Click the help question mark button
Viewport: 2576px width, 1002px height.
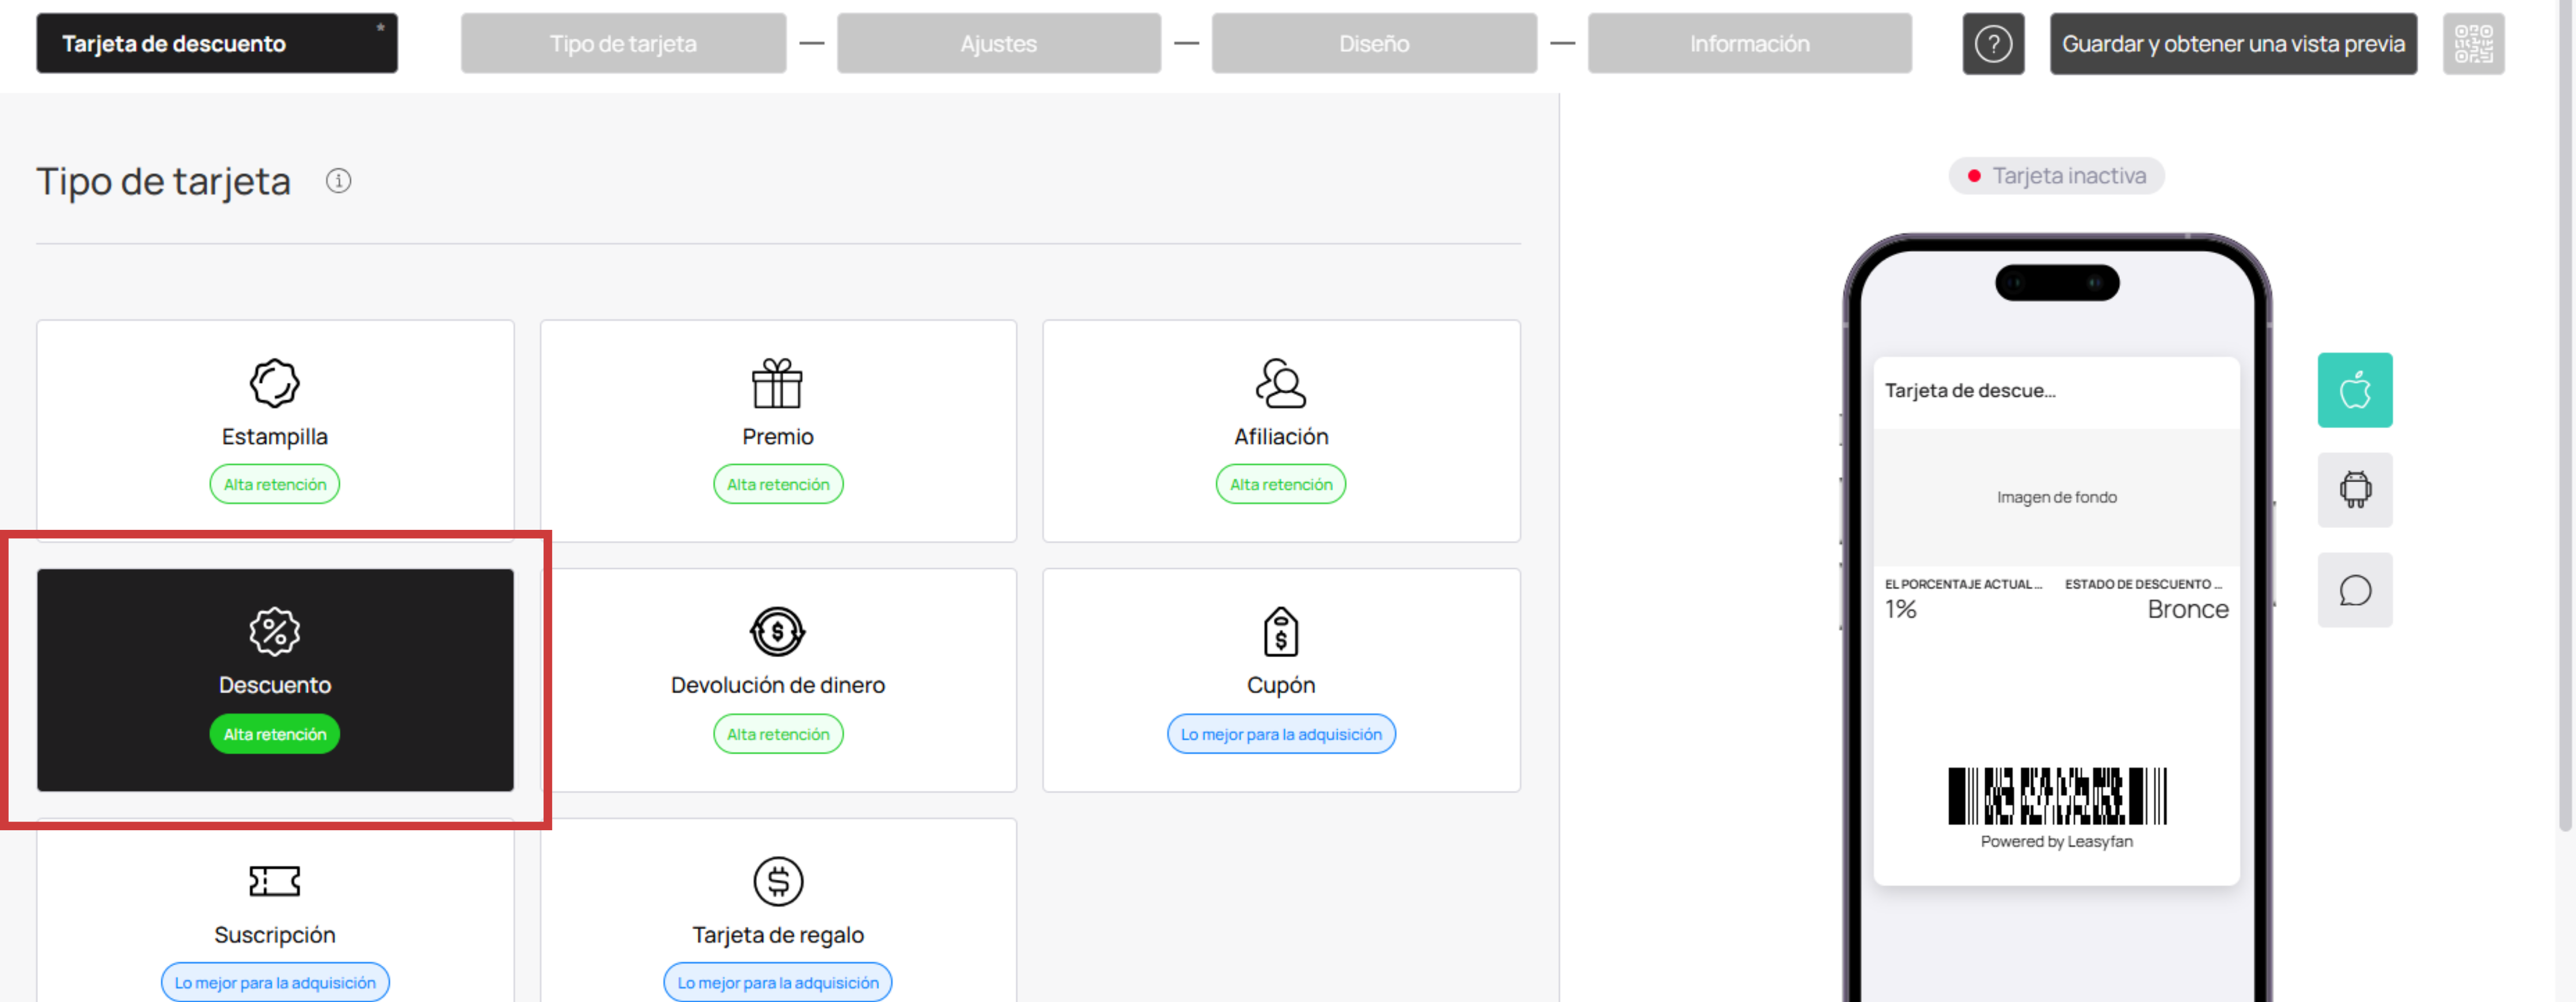(x=1993, y=44)
